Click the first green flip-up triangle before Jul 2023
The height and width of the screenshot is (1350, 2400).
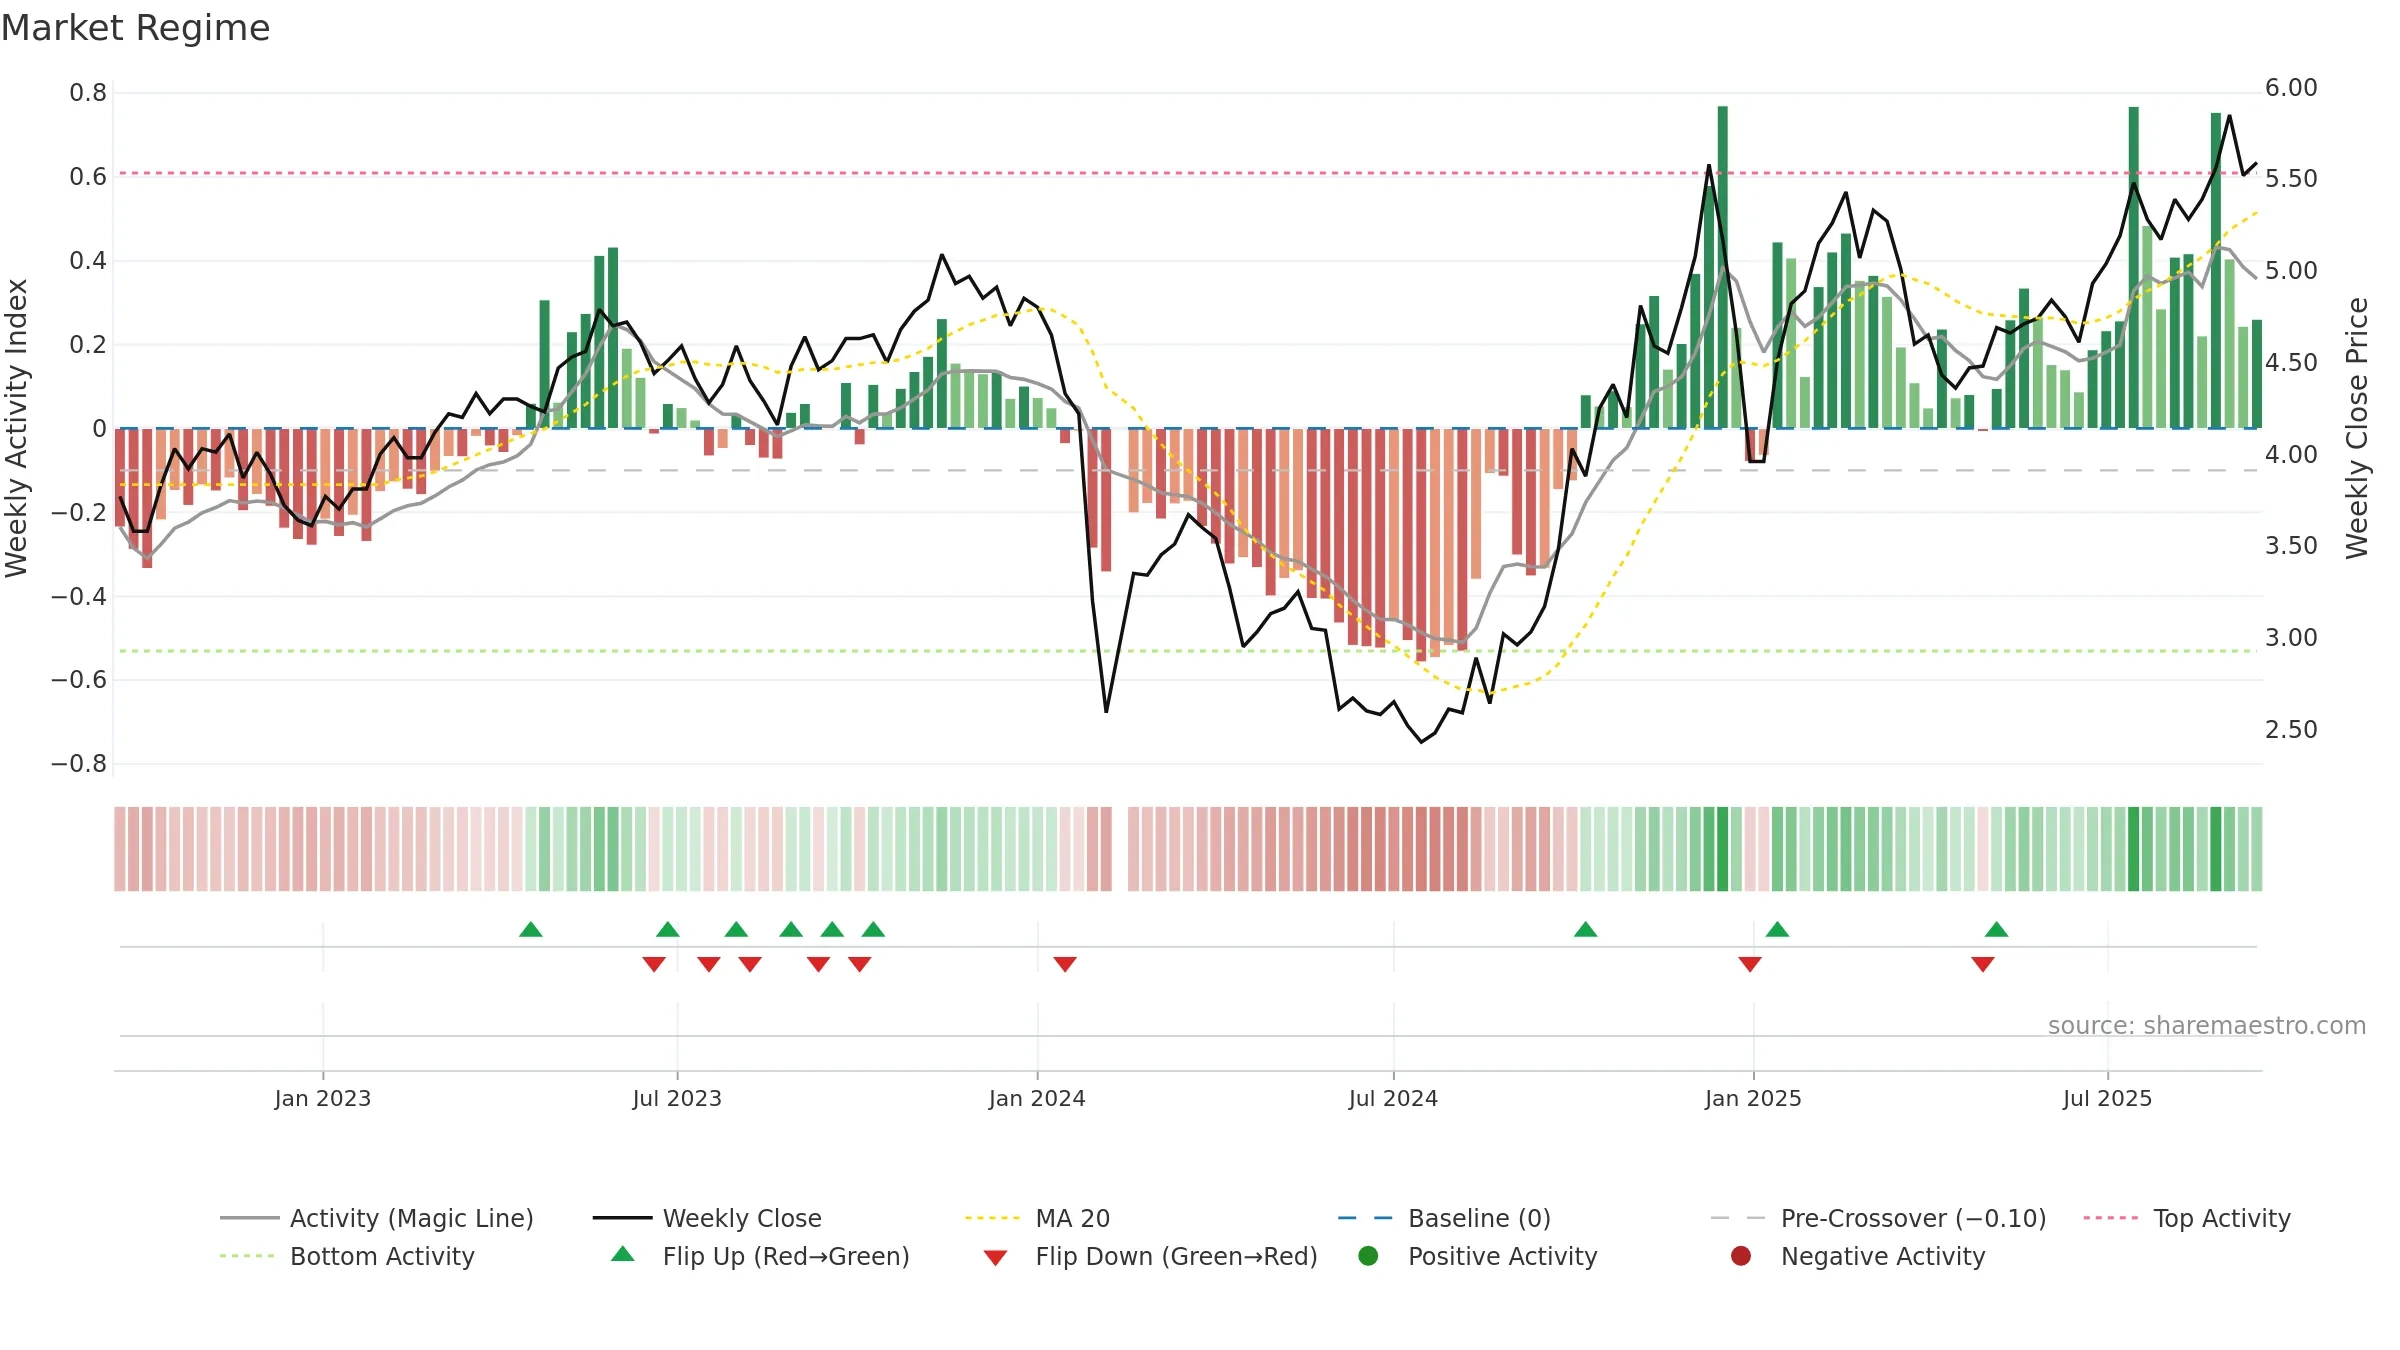point(531,929)
